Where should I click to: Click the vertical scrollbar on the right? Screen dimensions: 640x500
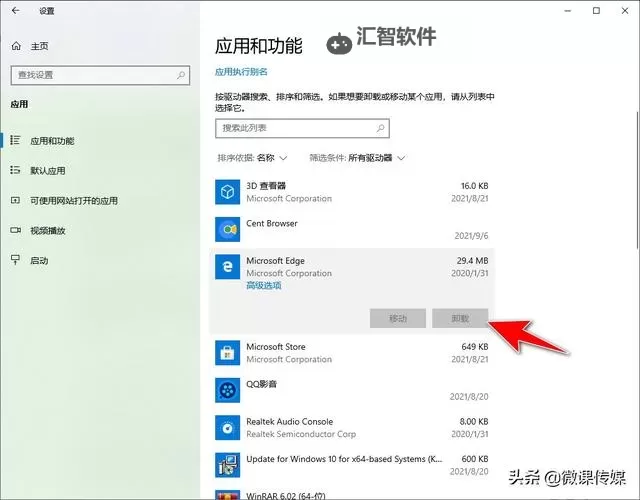(637, 180)
